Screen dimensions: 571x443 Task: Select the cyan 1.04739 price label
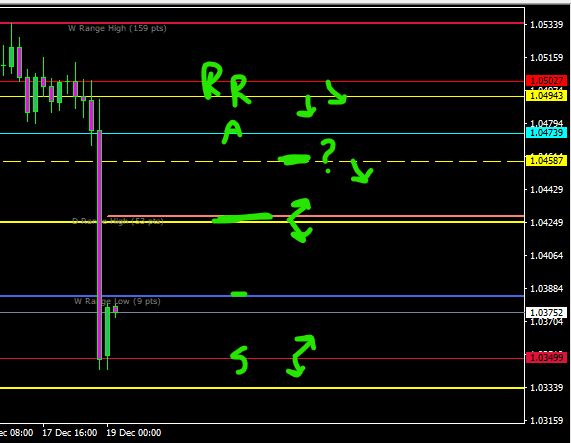click(546, 133)
